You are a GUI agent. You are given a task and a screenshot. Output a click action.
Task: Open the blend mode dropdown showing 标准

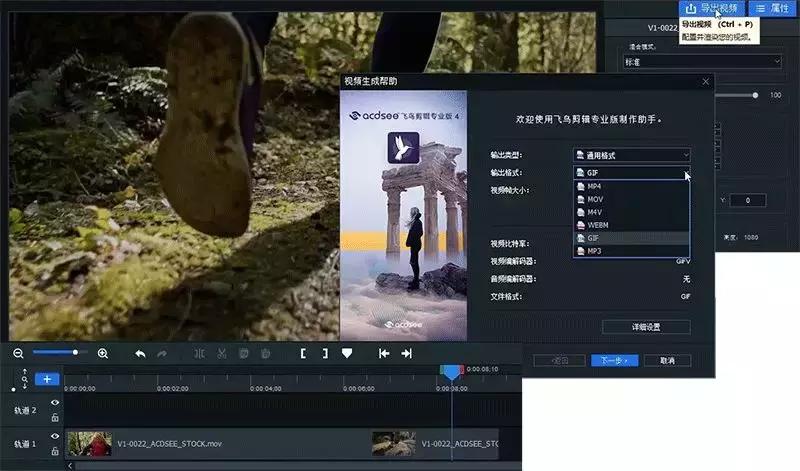pos(702,62)
